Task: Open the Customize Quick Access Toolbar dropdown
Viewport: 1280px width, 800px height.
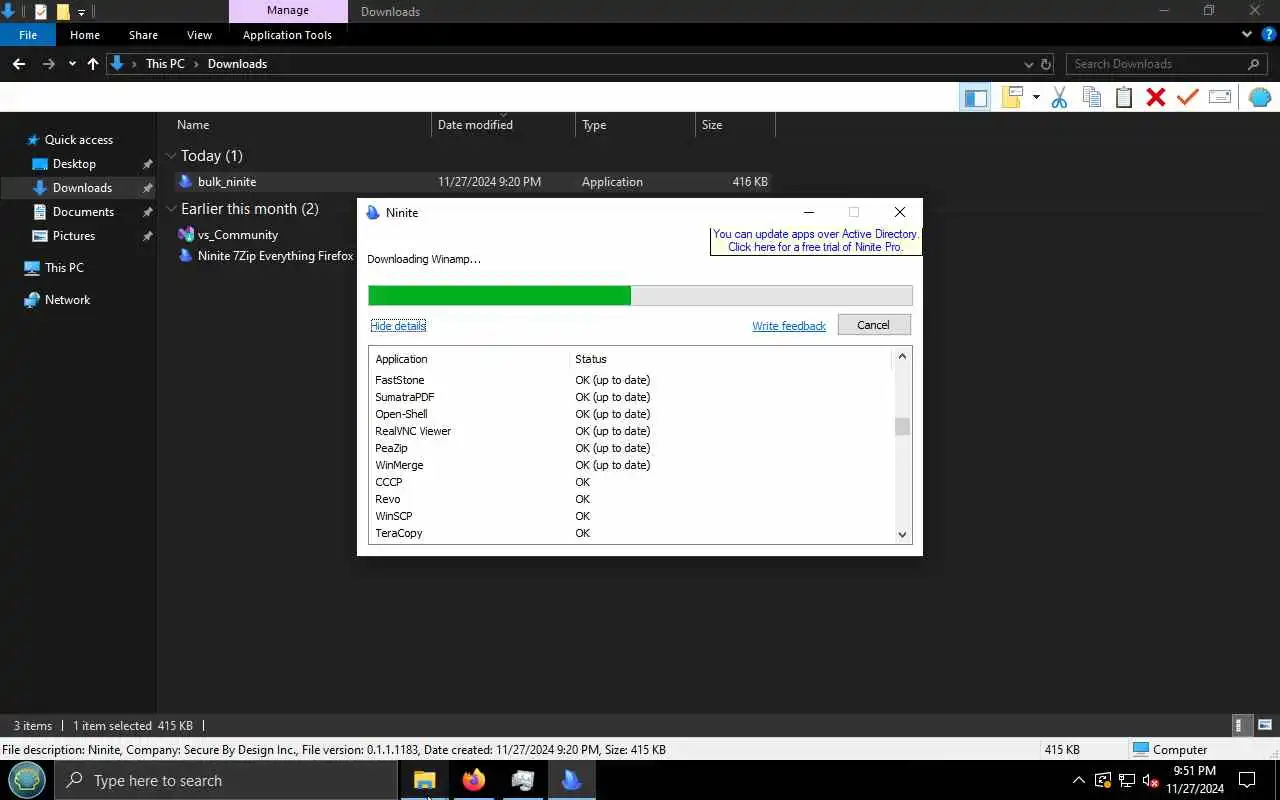Action: click(x=82, y=12)
